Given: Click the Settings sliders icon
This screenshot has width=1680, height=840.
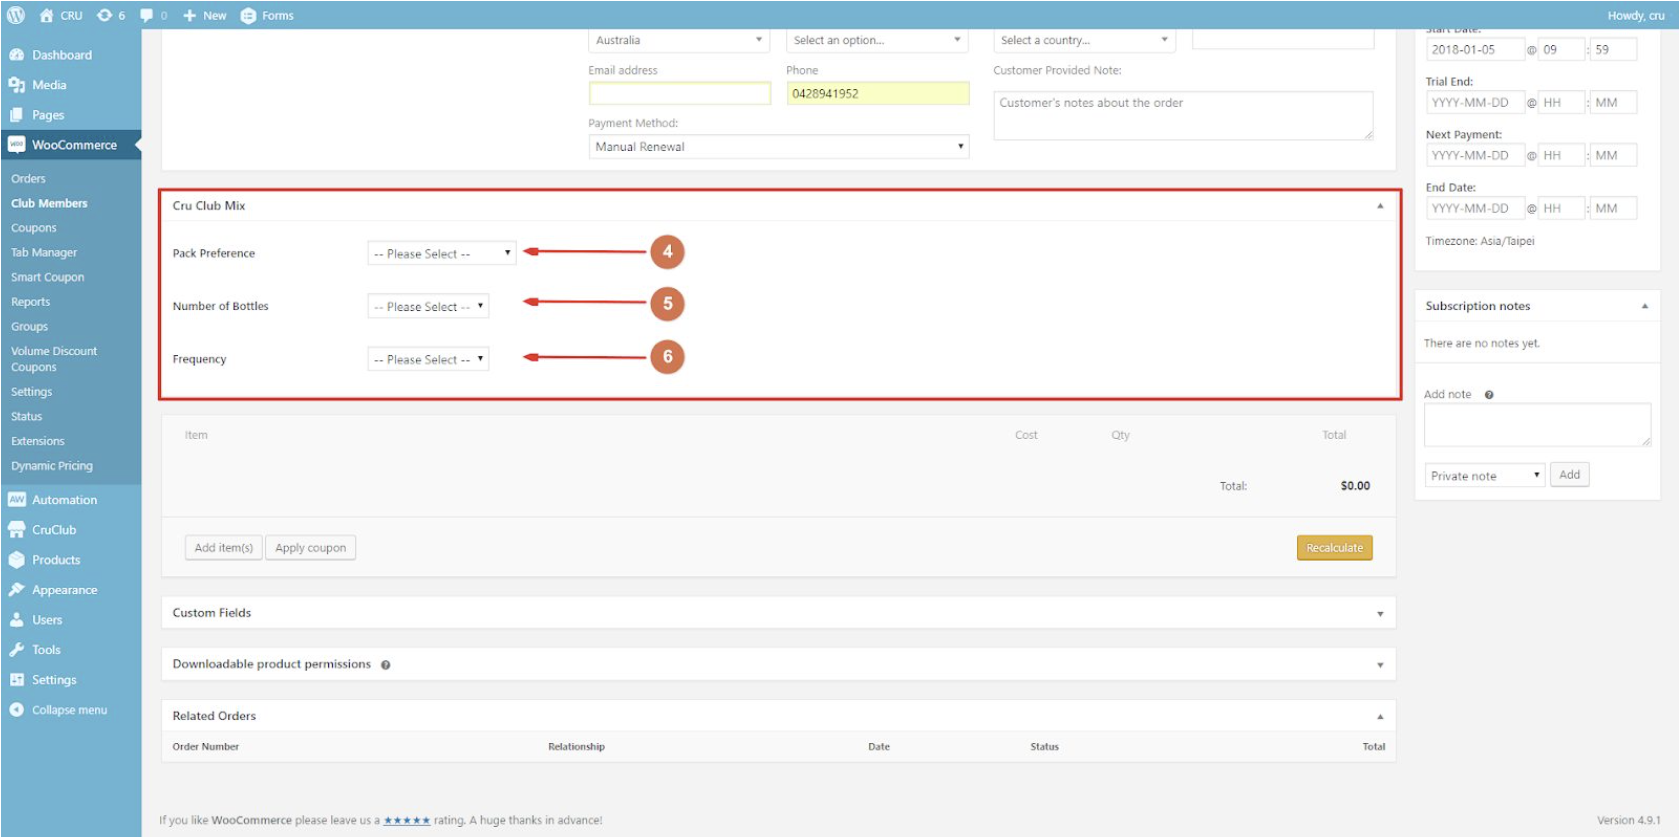Looking at the screenshot, I should coord(16,680).
